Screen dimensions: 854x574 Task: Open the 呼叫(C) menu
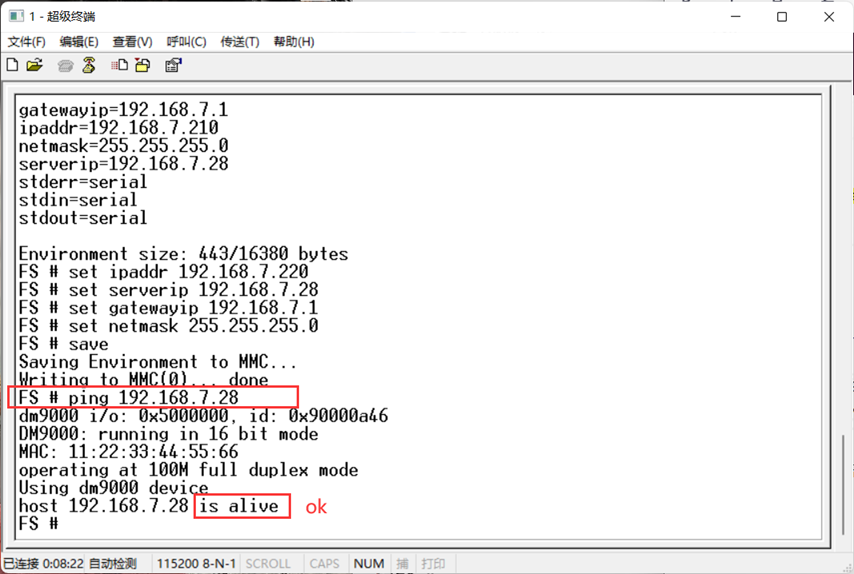coord(186,42)
